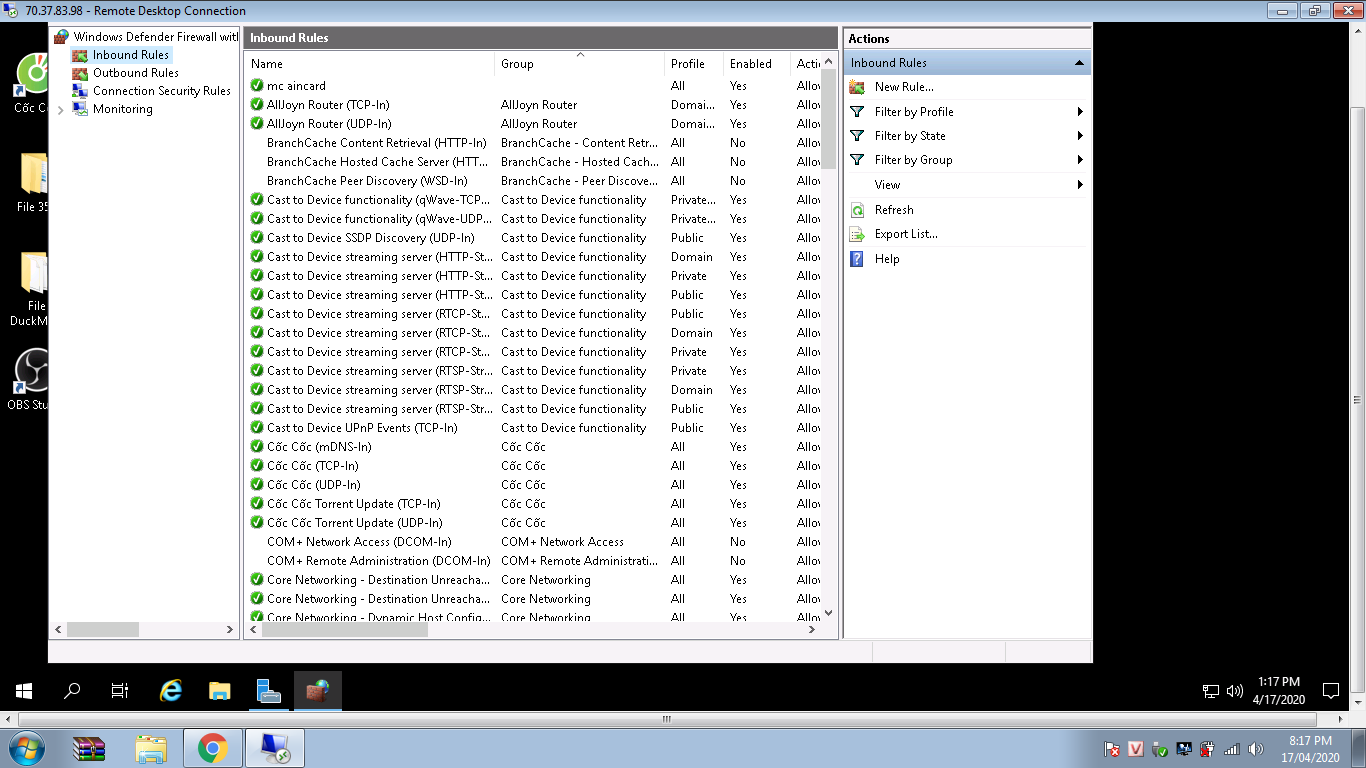Click the New Rule icon in Actions

tap(857, 87)
